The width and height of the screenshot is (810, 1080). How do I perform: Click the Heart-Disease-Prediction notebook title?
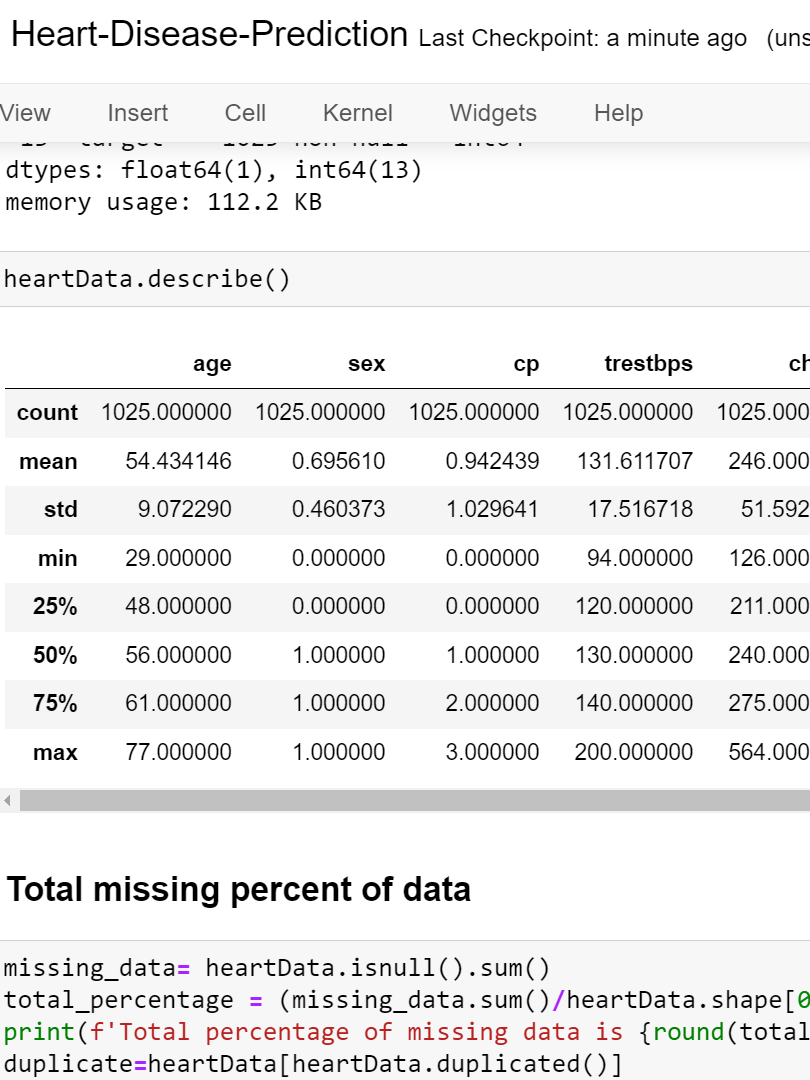coord(209,34)
